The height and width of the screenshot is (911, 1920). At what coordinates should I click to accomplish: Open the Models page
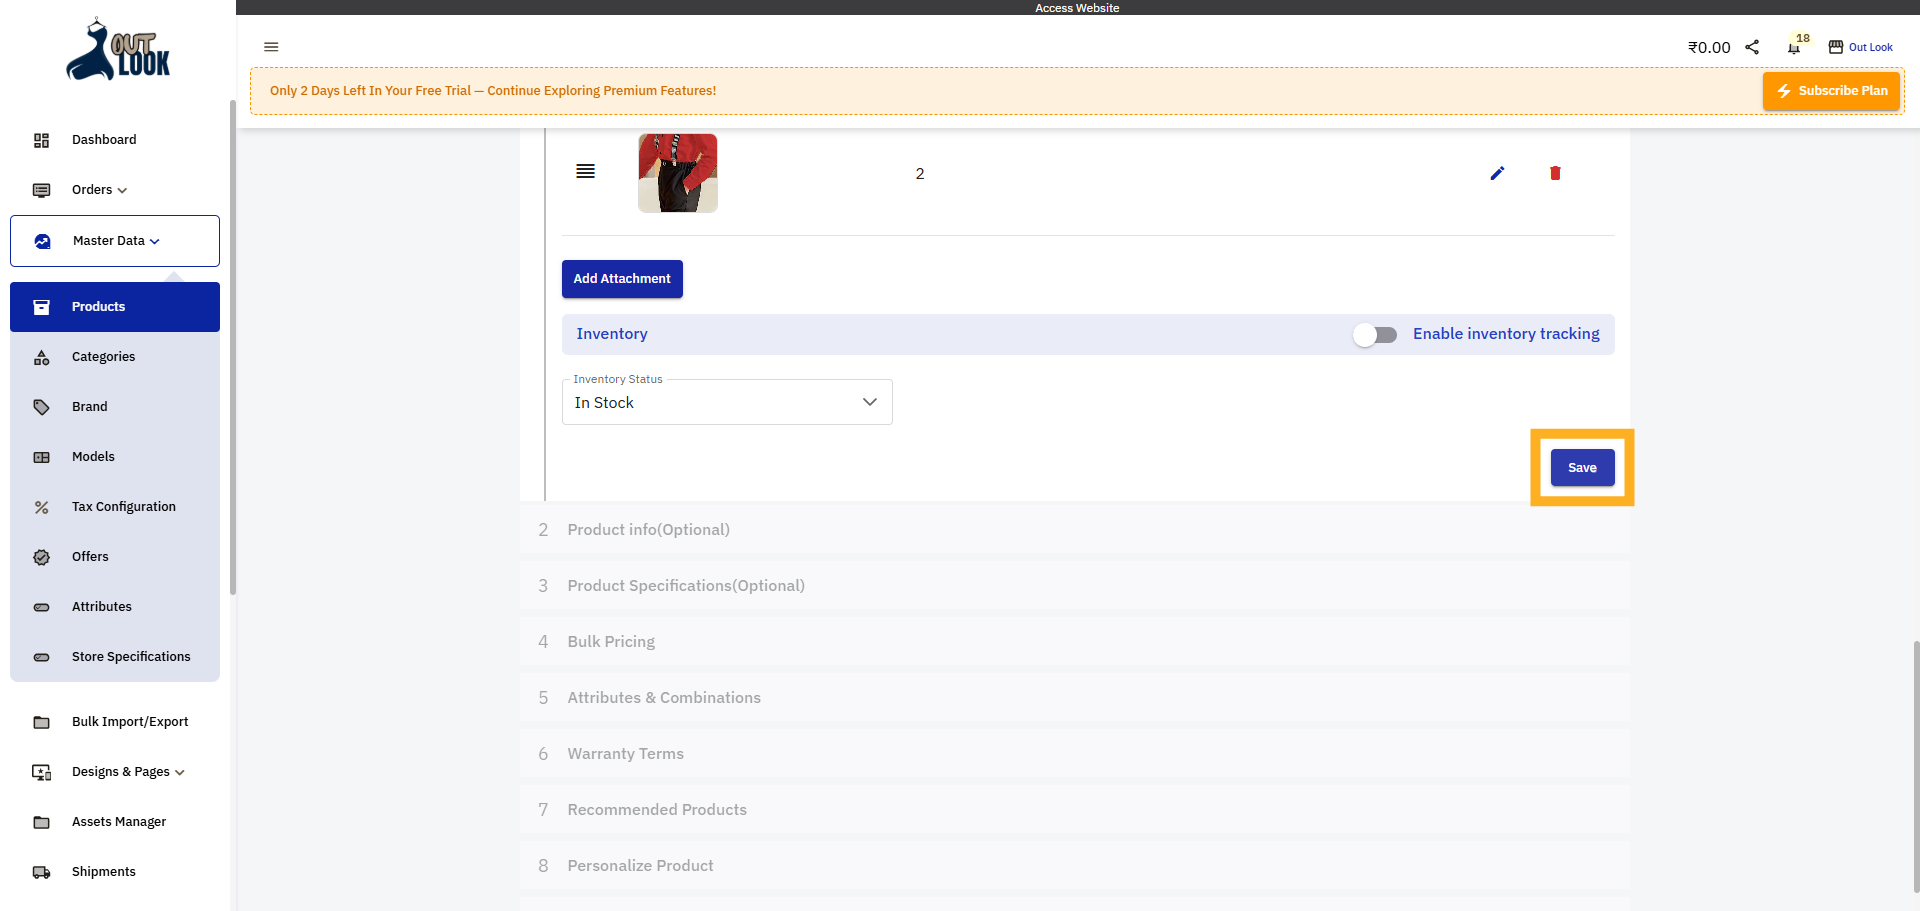[93, 457]
